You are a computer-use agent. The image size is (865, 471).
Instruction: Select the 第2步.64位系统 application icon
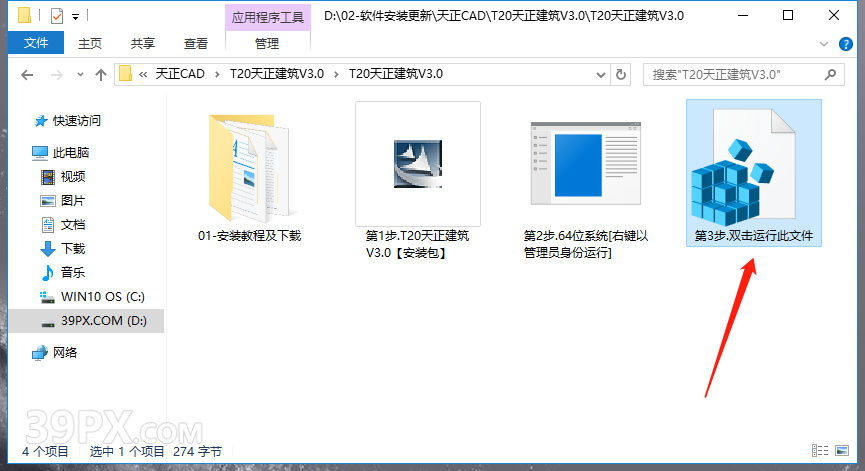click(x=585, y=164)
